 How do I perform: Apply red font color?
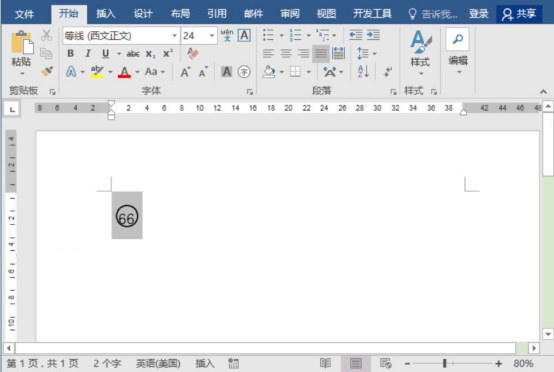(x=124, y=72)
